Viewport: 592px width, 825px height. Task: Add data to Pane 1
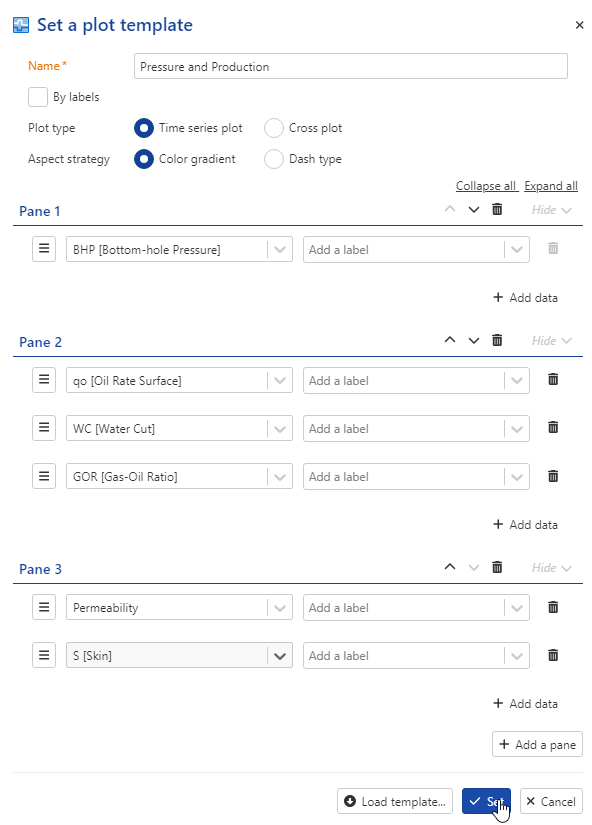(x=525, y=298)
